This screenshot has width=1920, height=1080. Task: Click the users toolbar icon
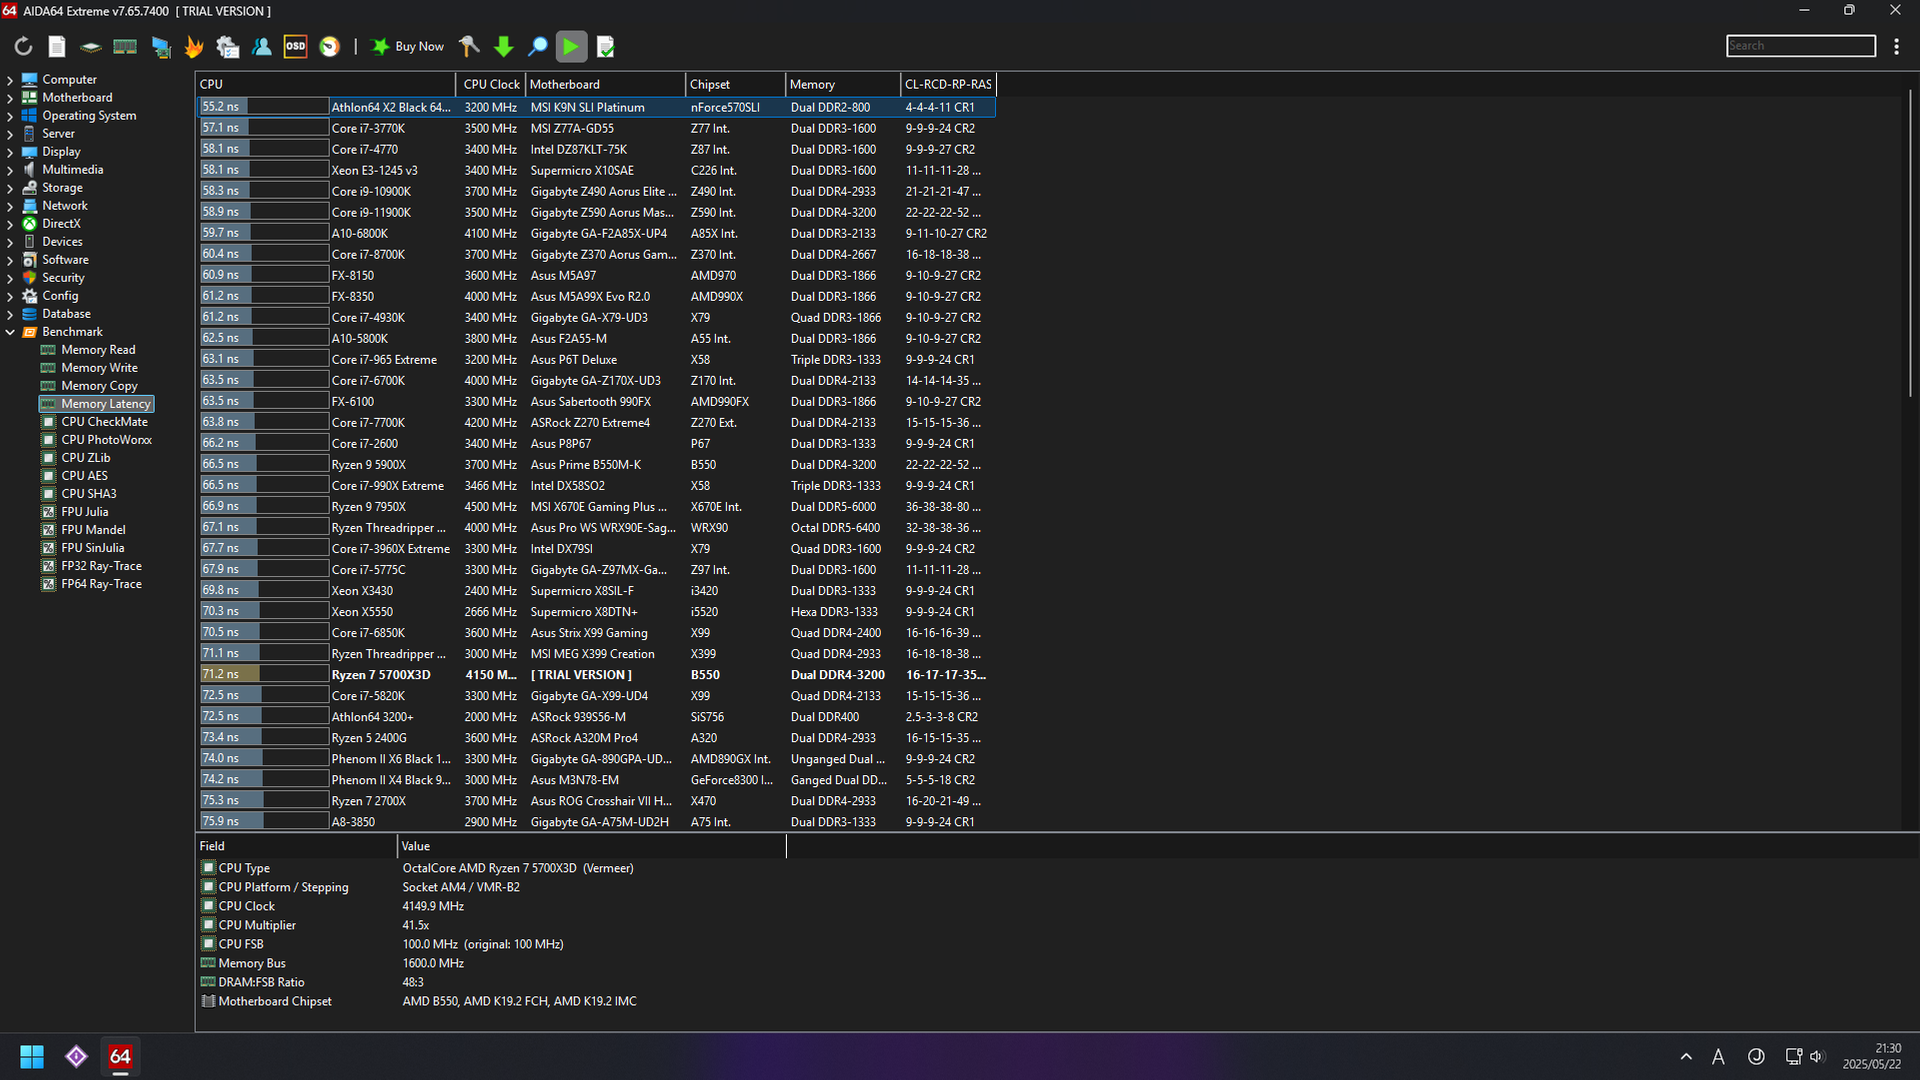pos(262,46)
